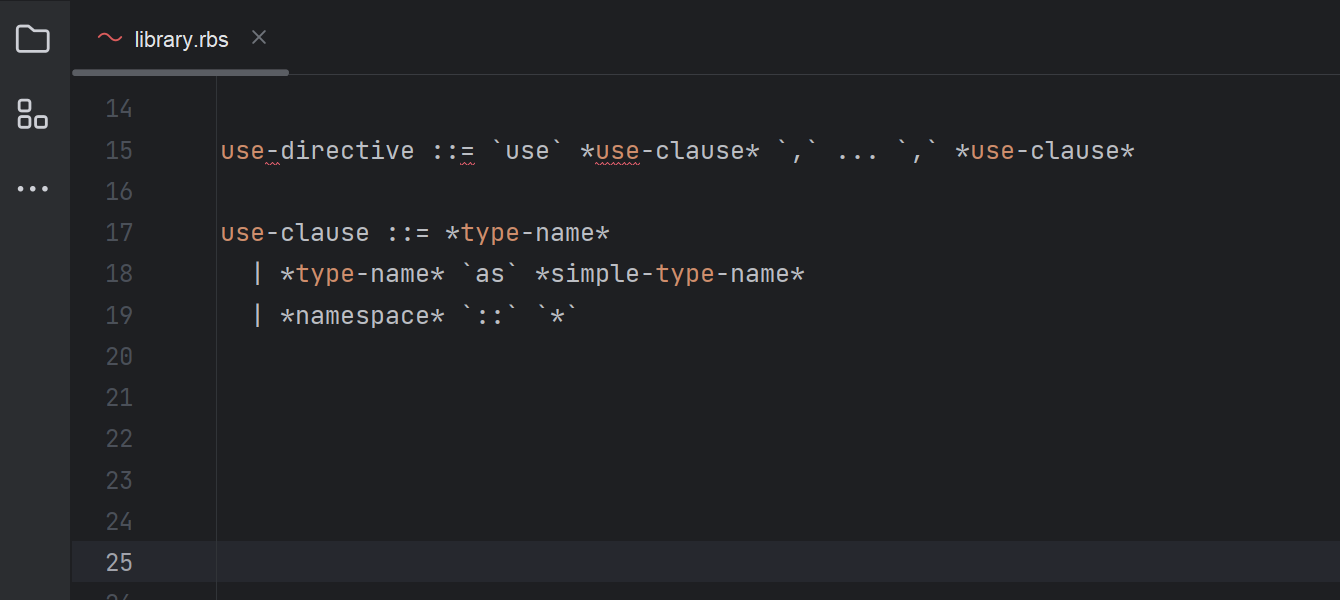Click the RBS file icon on the tab
Screen dimensions: 1340x600
pos(109,39)
